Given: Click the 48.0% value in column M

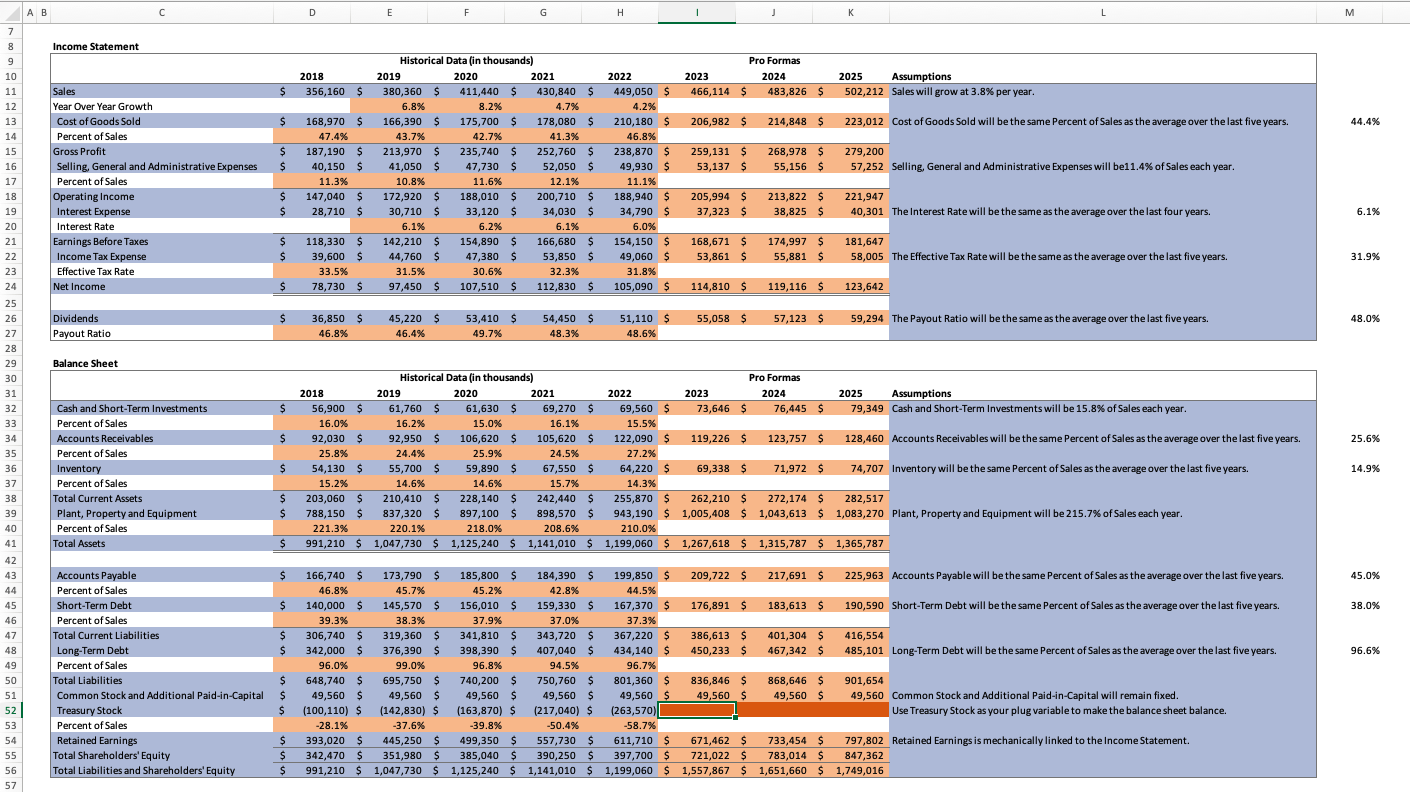Looking at the screenshot, I should (x=1365, y=318).
